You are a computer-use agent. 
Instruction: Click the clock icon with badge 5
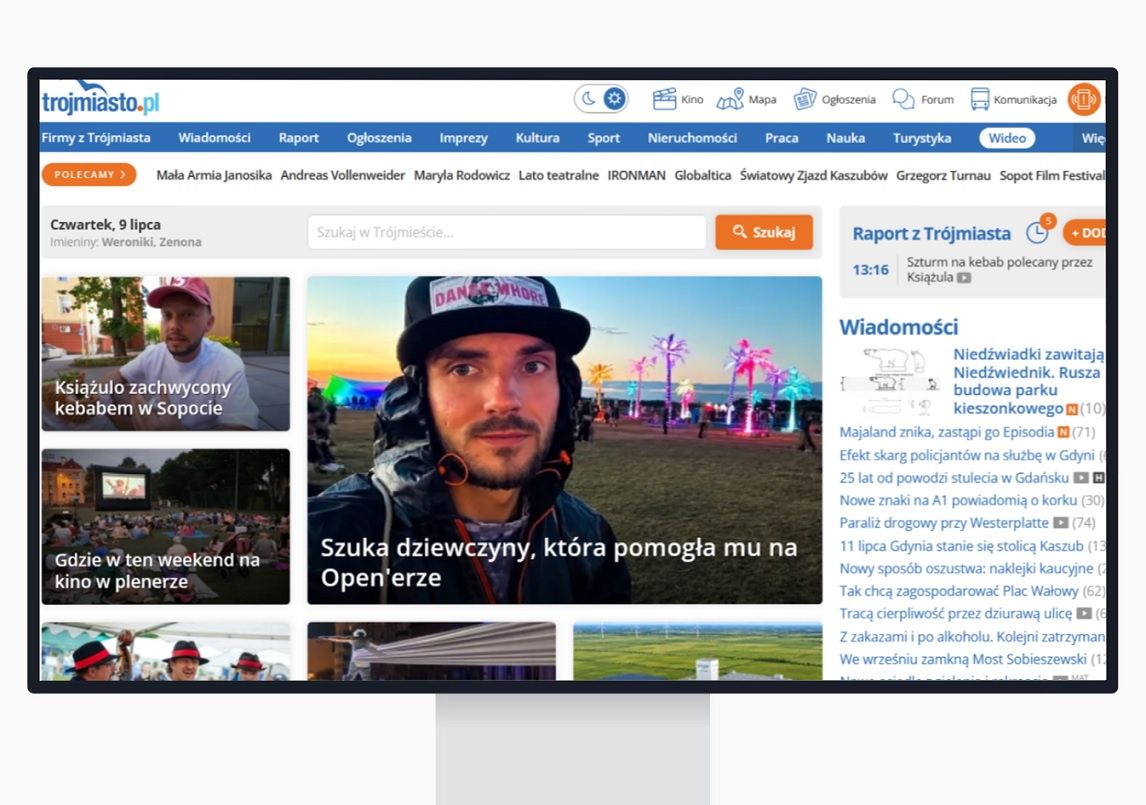(x=1038, y=232)
